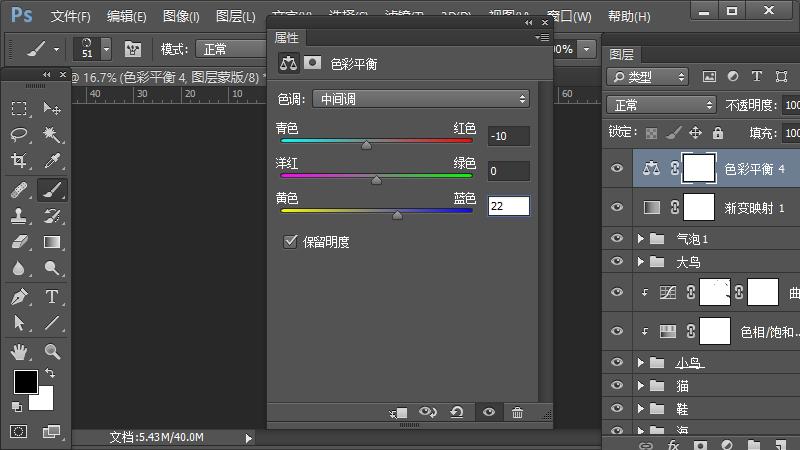This screenshot has height=450, width=800.
Task: Delete the adjustment layer via trash icon
Action: point(517,413)
